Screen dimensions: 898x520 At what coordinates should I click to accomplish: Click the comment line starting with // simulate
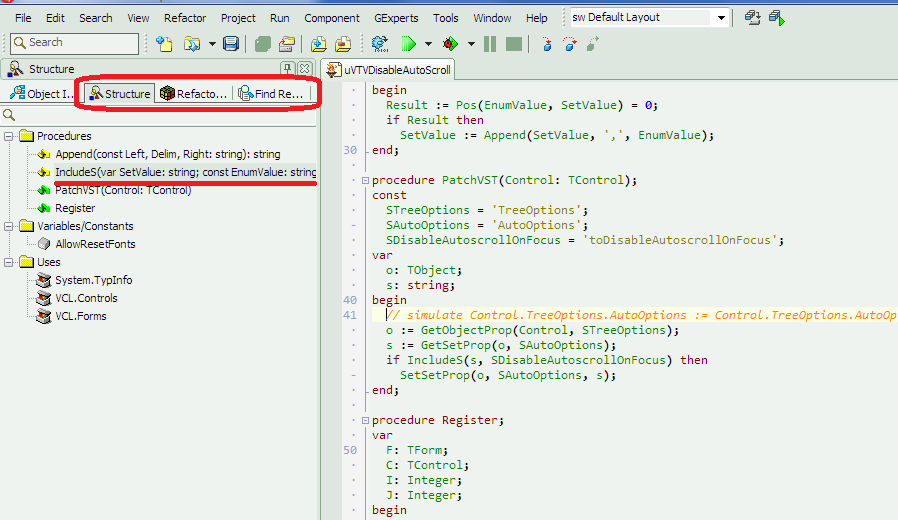click(x=641, y=315)
